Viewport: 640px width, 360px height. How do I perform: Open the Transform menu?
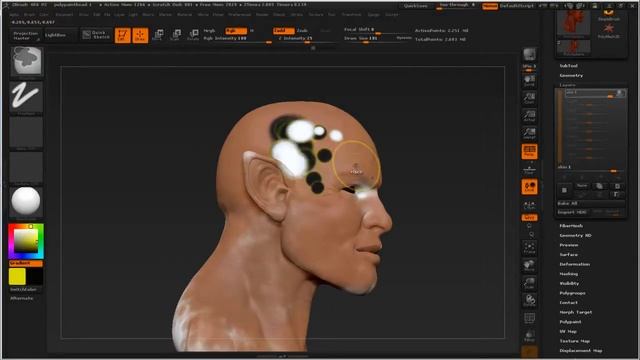351,14
